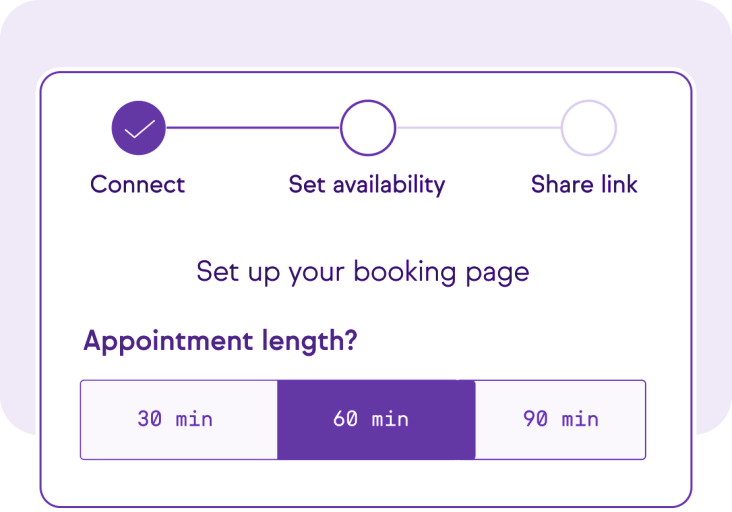Choose the highlighted 60 min option
Screen dimensions: 732x512
[376, 420]
